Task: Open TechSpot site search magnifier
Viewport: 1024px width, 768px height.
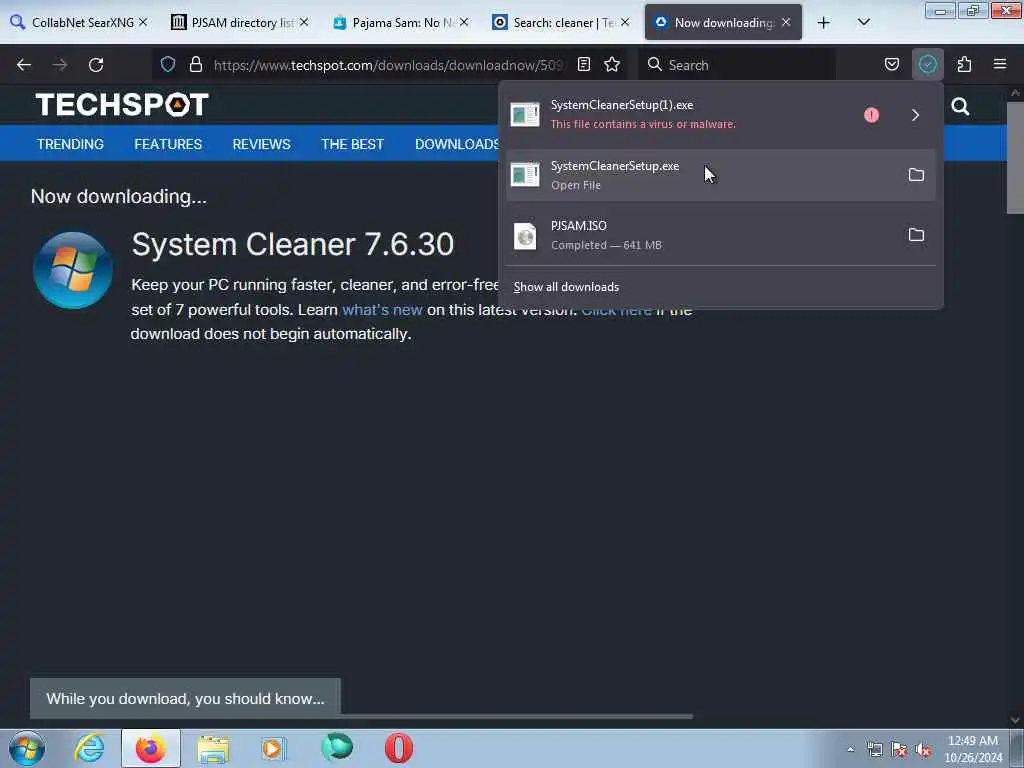Action: [x=960, y=106]
